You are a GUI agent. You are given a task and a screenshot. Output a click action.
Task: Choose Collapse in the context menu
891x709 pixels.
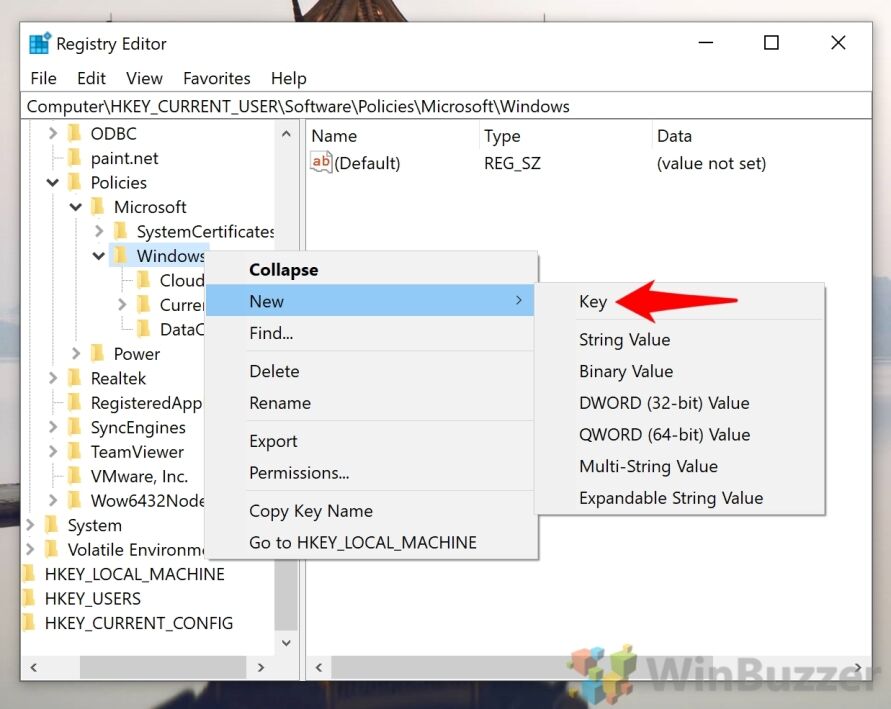372,269
